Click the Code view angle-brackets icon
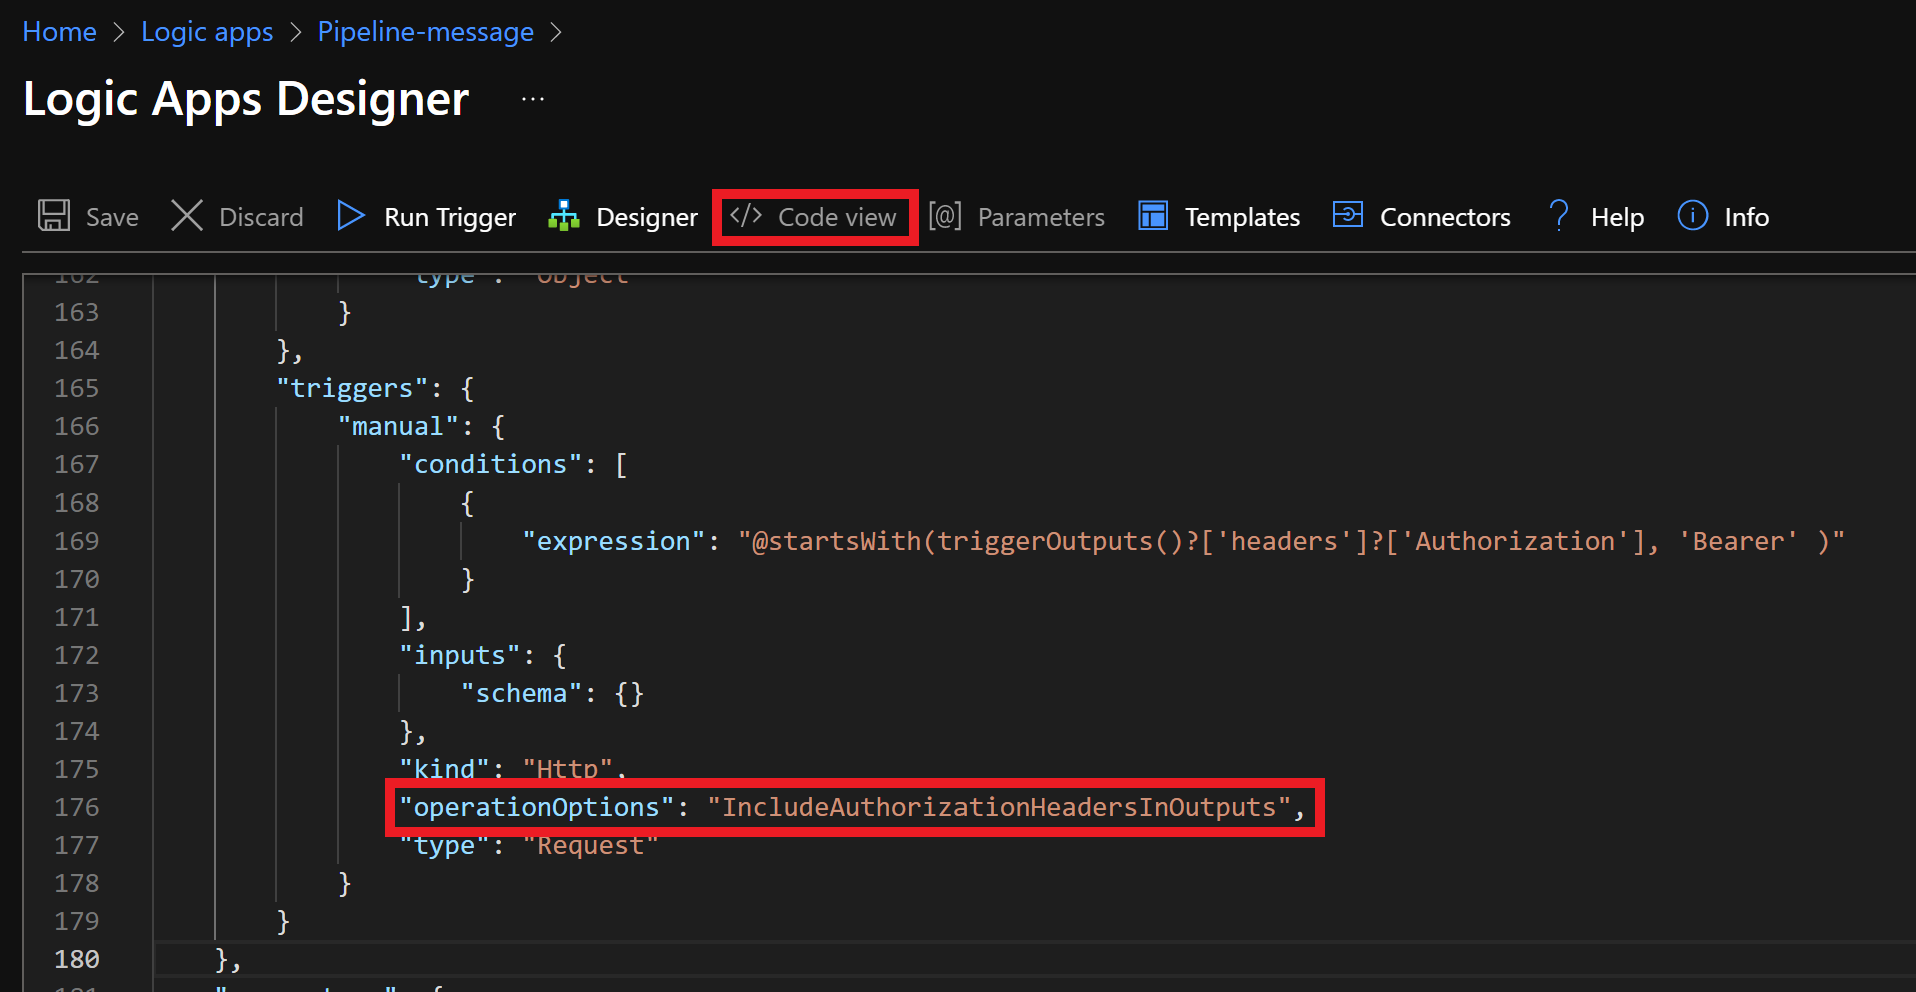 746,216
